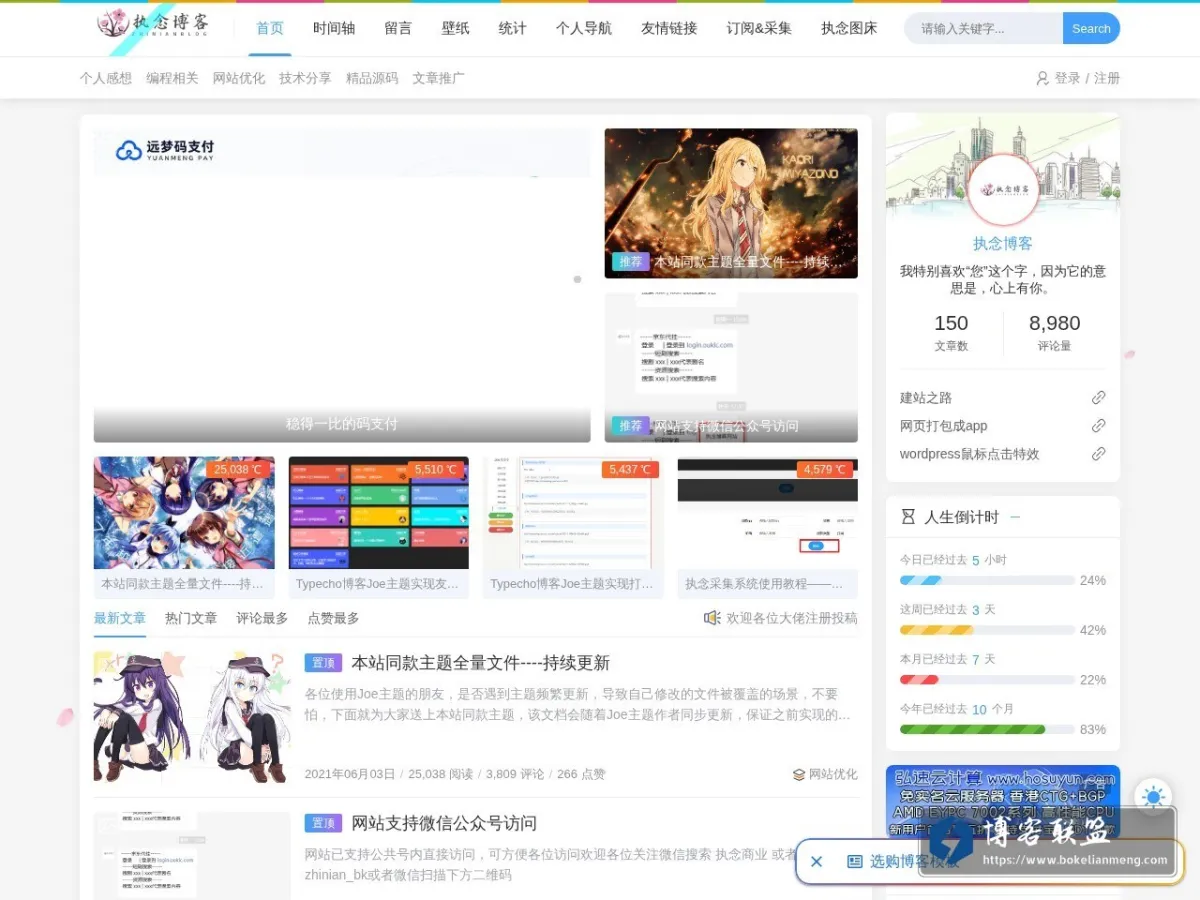Click the 登录 link
The image size is (1200, 900).
tap(1067, 78)
